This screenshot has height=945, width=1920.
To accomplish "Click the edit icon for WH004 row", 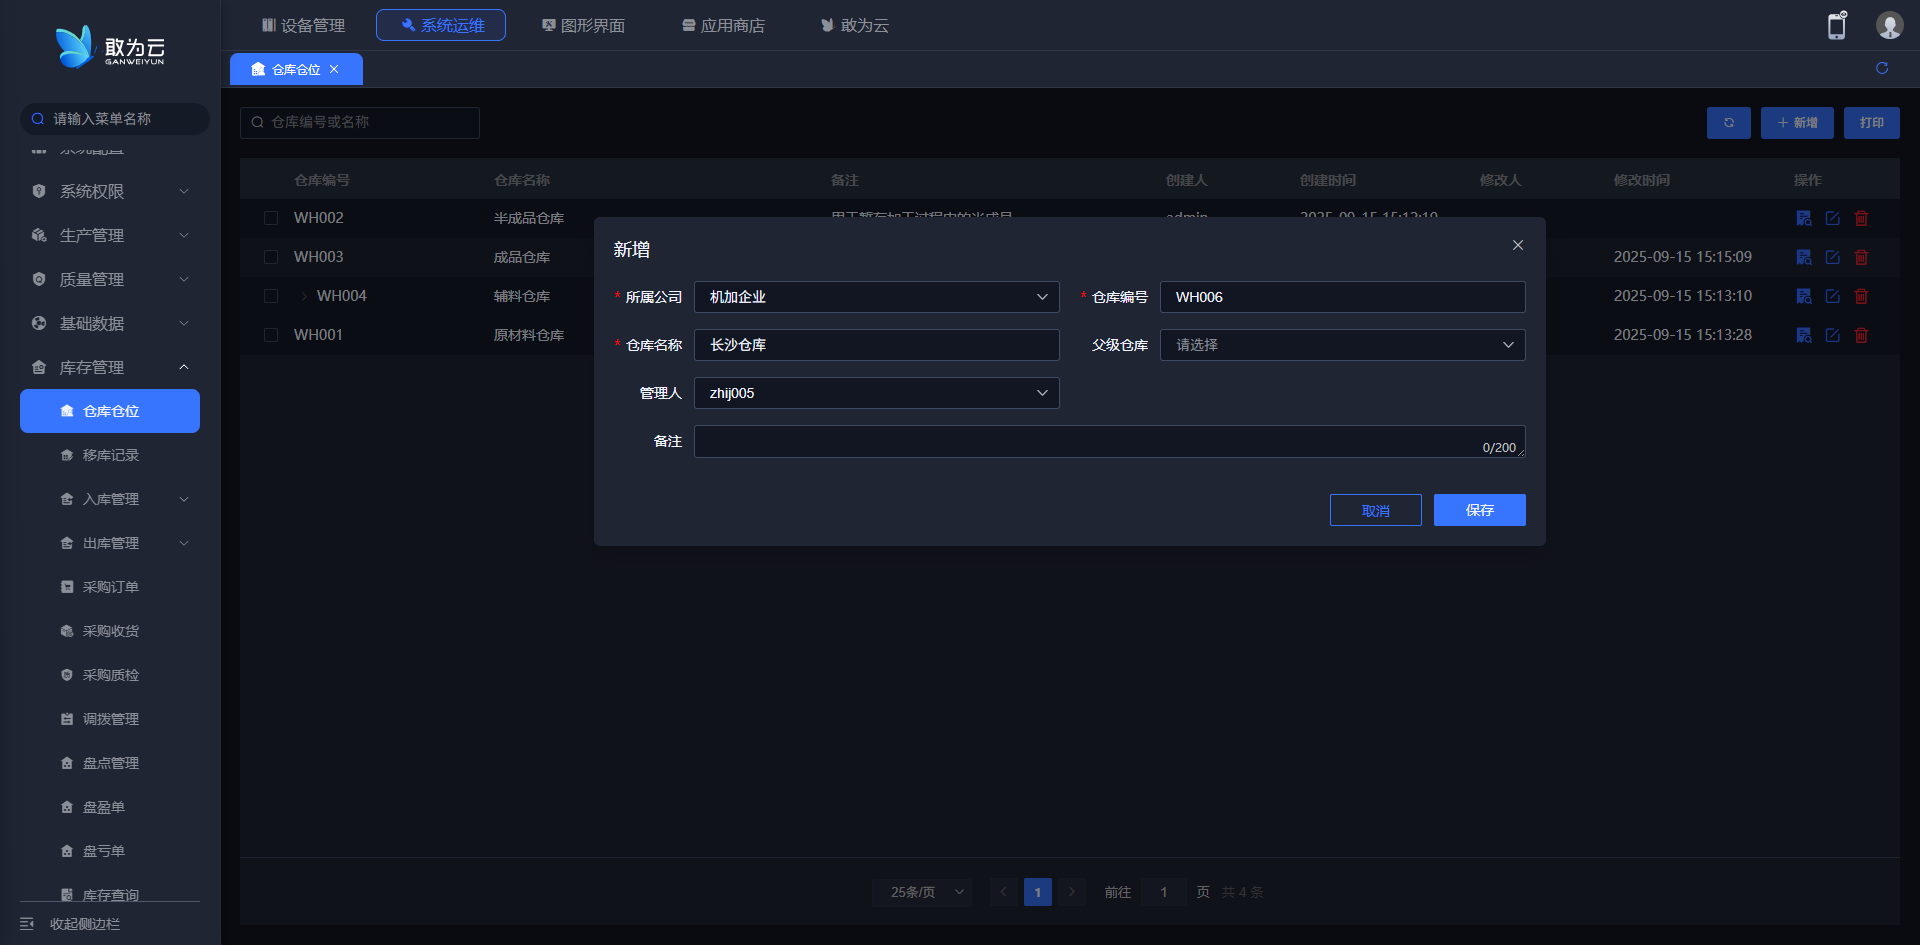I will (1832, 296).
